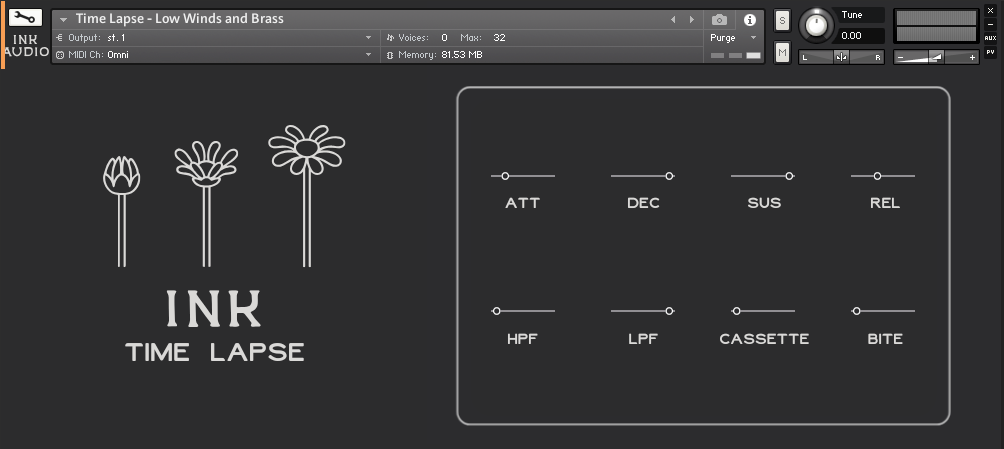Click the camera snapshot icon

719,19
